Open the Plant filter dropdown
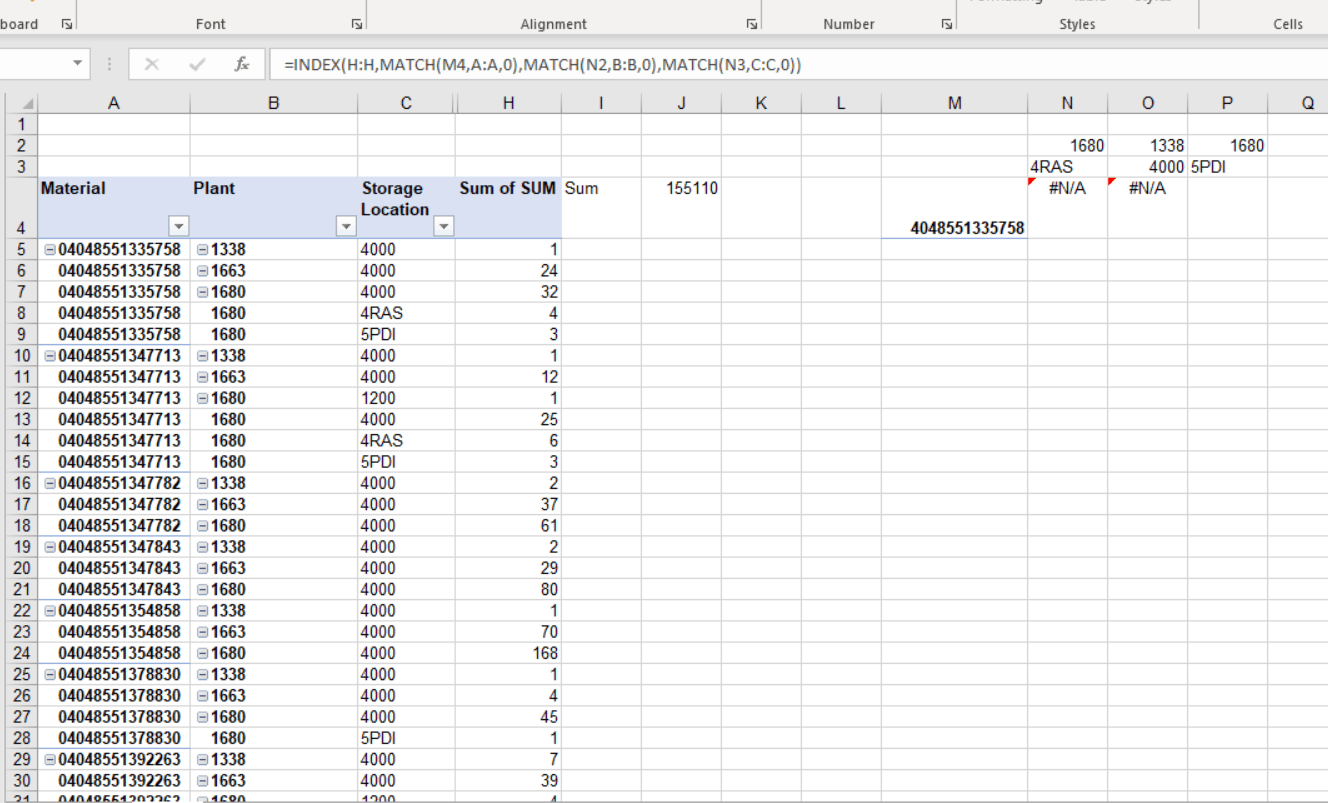This screenshot has width=1328, height=803. (346, 227)
